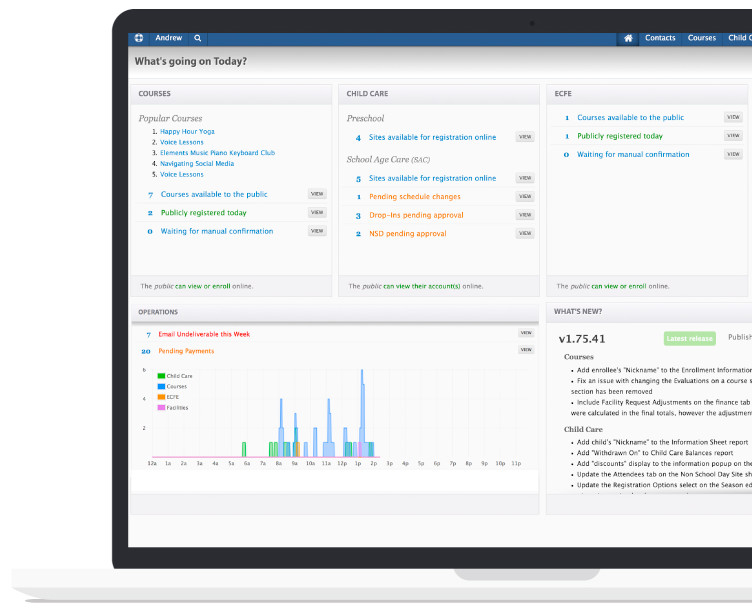The image size is (752, 612).
Task: Click the What's going on Today? title
Action: [190, 61]
